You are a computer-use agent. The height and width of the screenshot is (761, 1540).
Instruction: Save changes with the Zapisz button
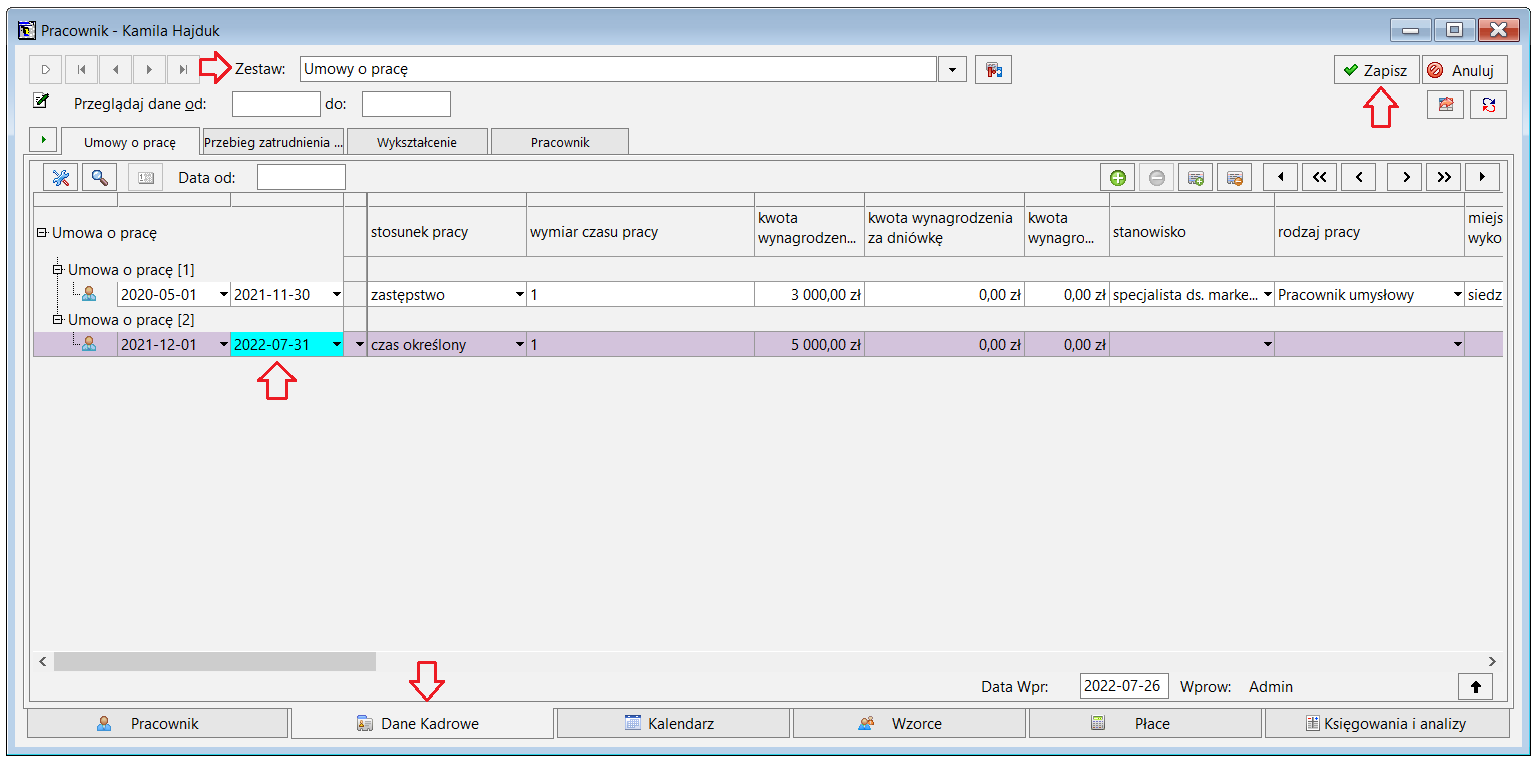pos(1376,70)
